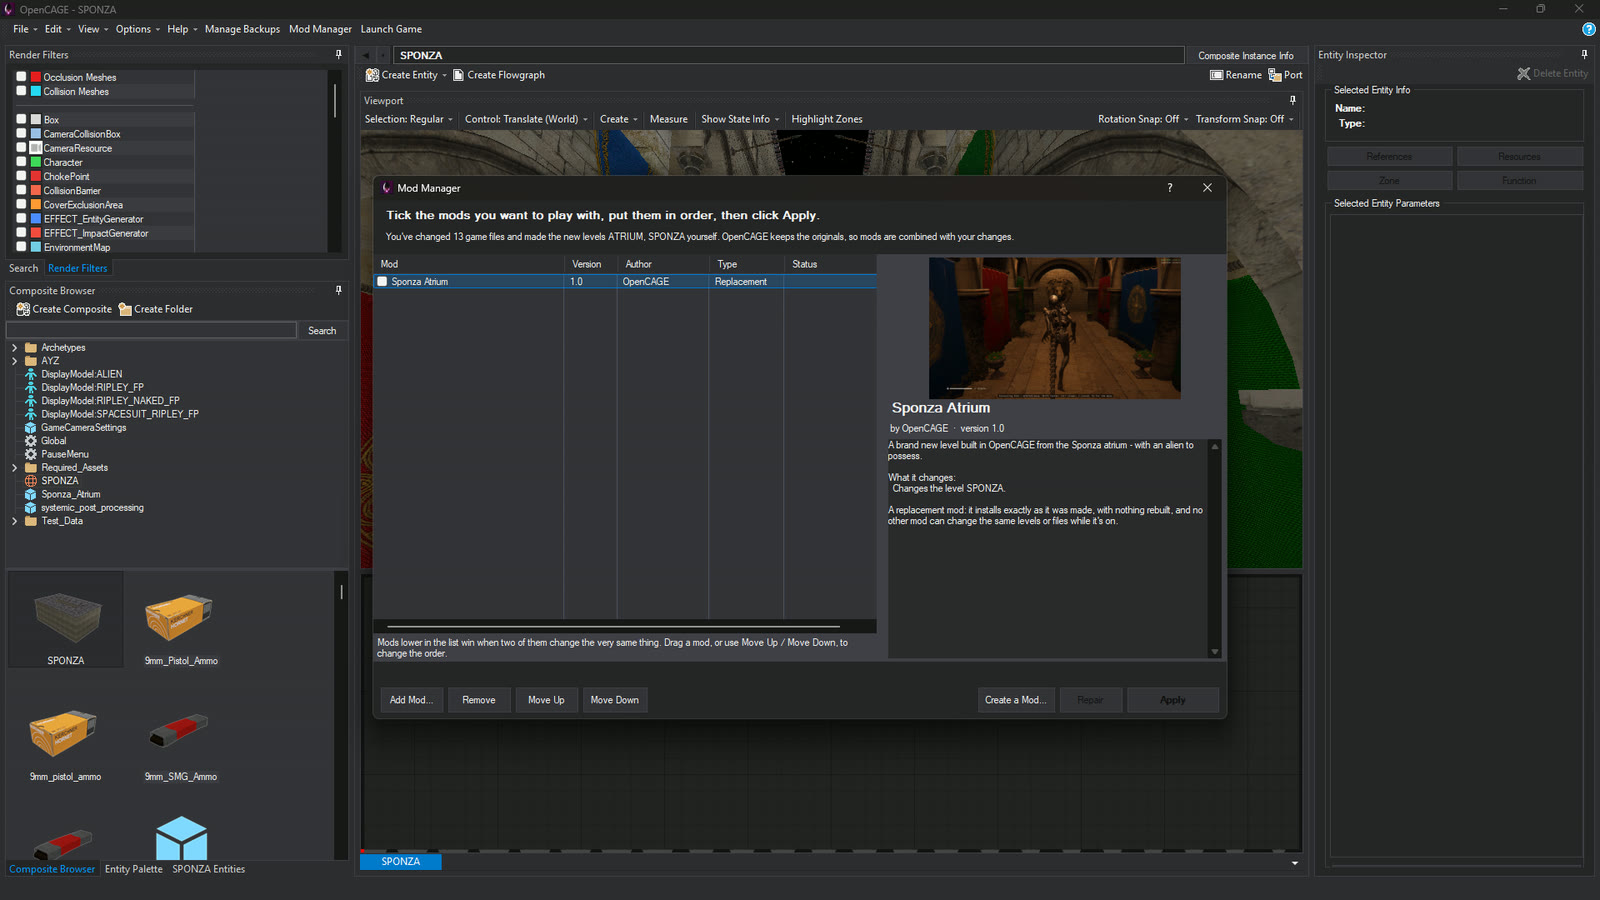Select the SPONZA level globe item
1600x900 pixels.
[x=31, y=481]
